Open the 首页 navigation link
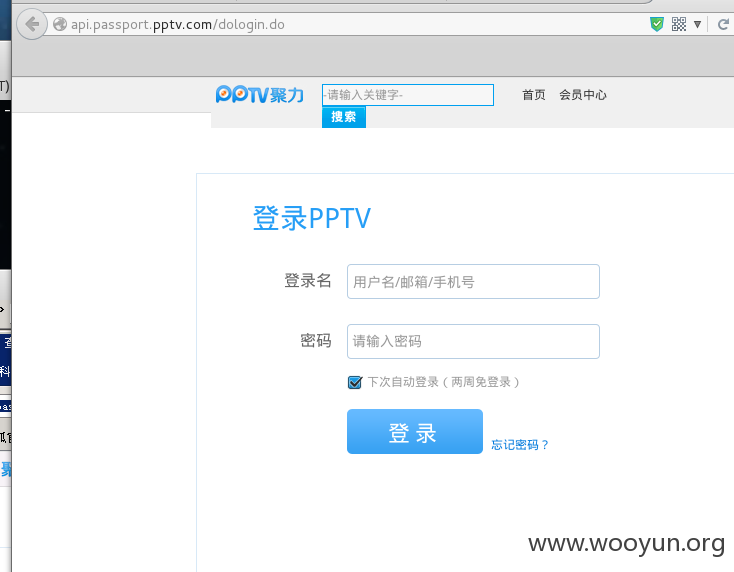This screenshot has height=572, width=734. coord(534,95)
